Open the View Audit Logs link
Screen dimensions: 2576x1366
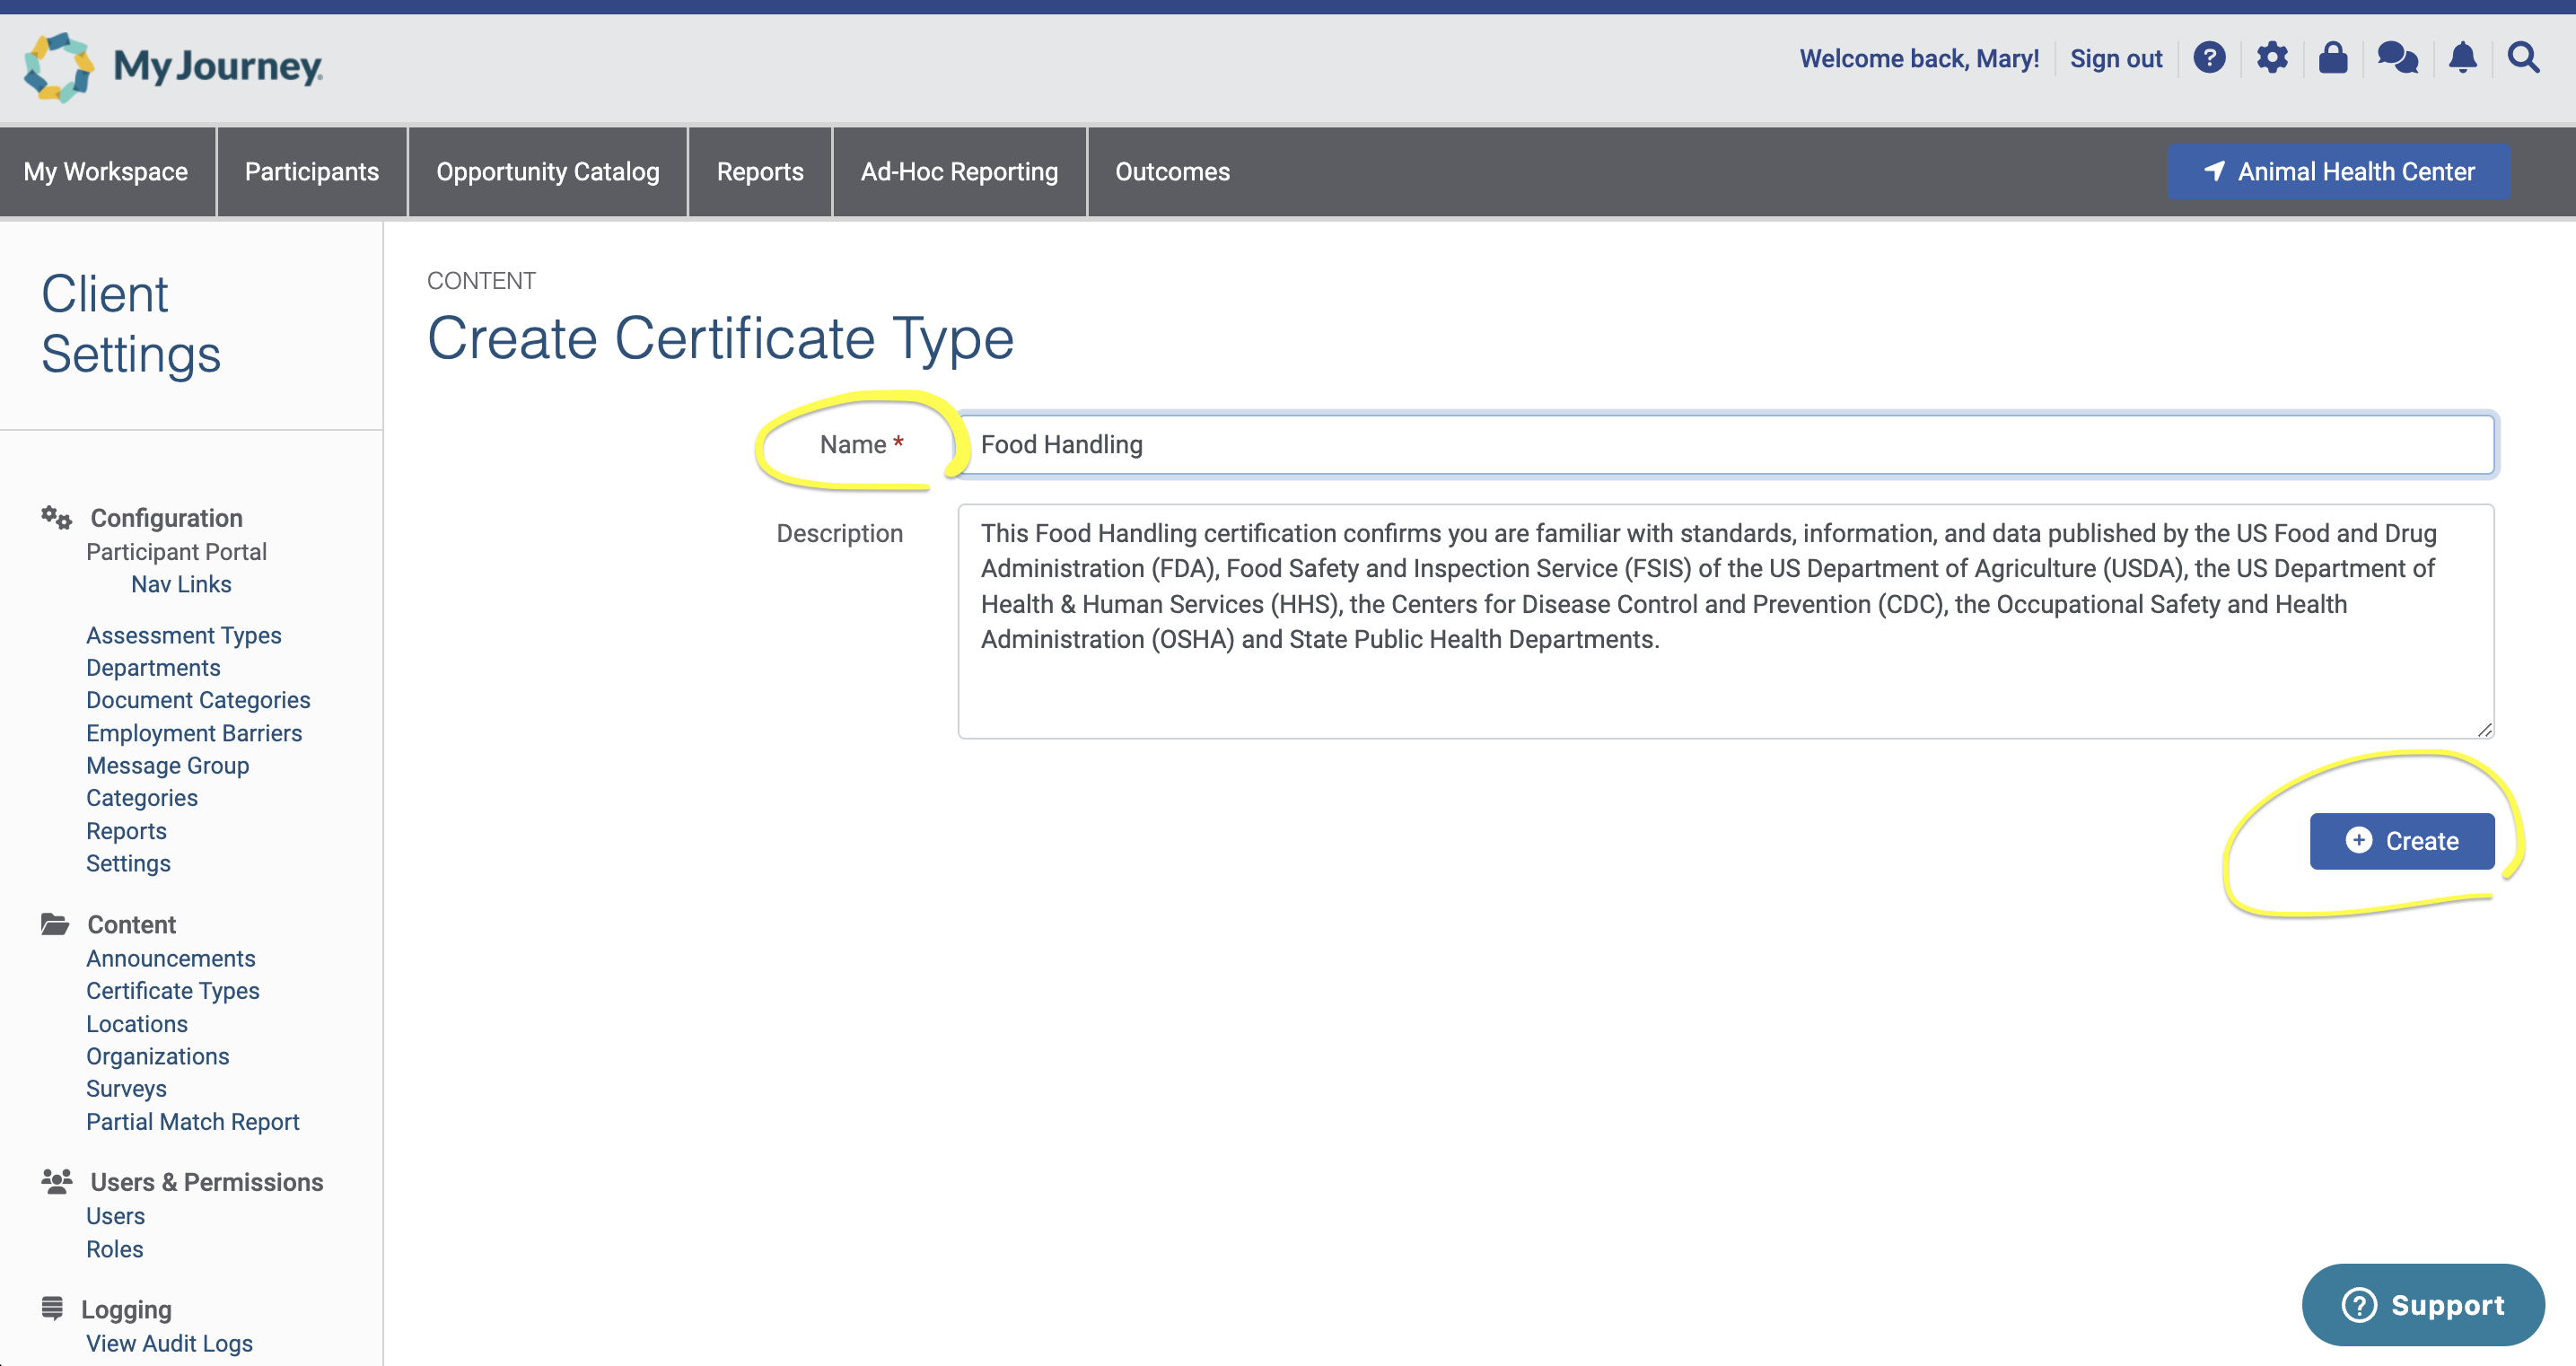(169, 1343)
